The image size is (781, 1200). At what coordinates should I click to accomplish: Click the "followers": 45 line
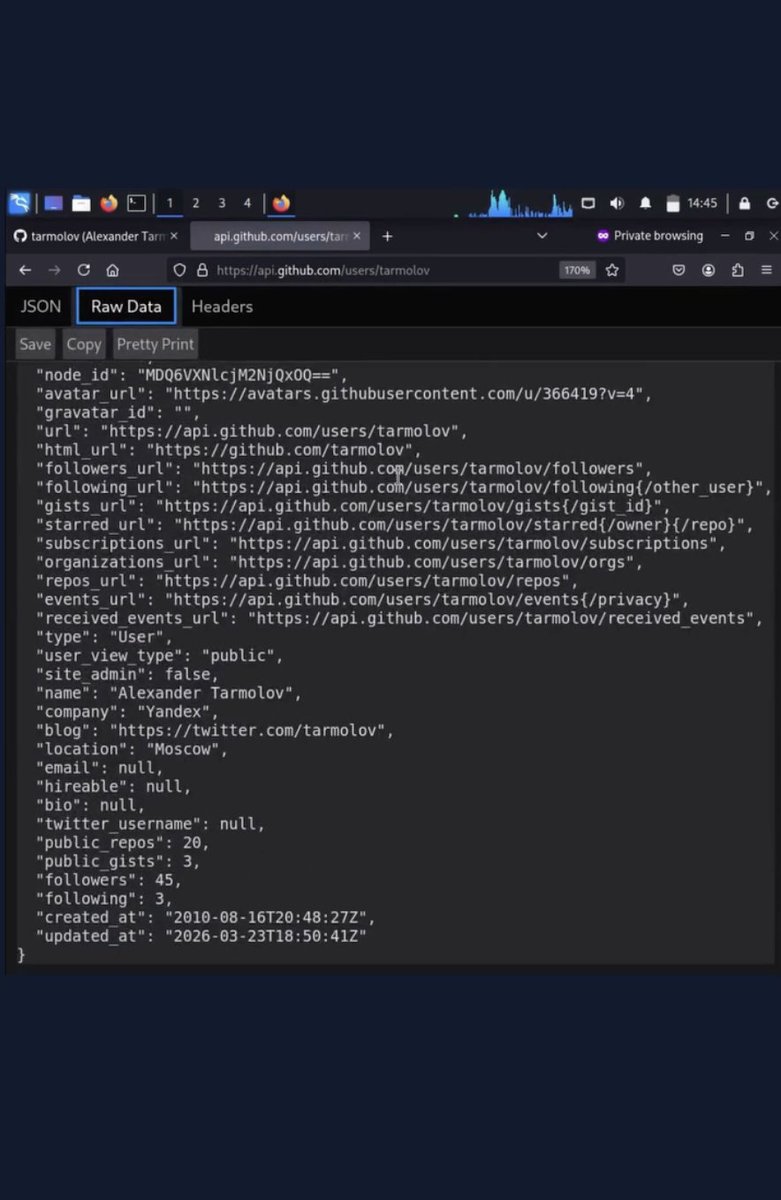(x=109, y=880)
